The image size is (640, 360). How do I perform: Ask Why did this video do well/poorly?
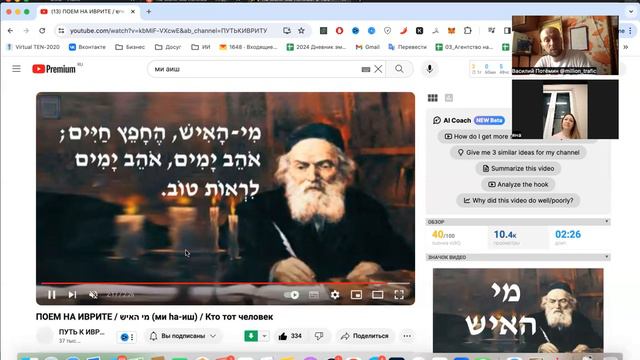tap(518, 200)
